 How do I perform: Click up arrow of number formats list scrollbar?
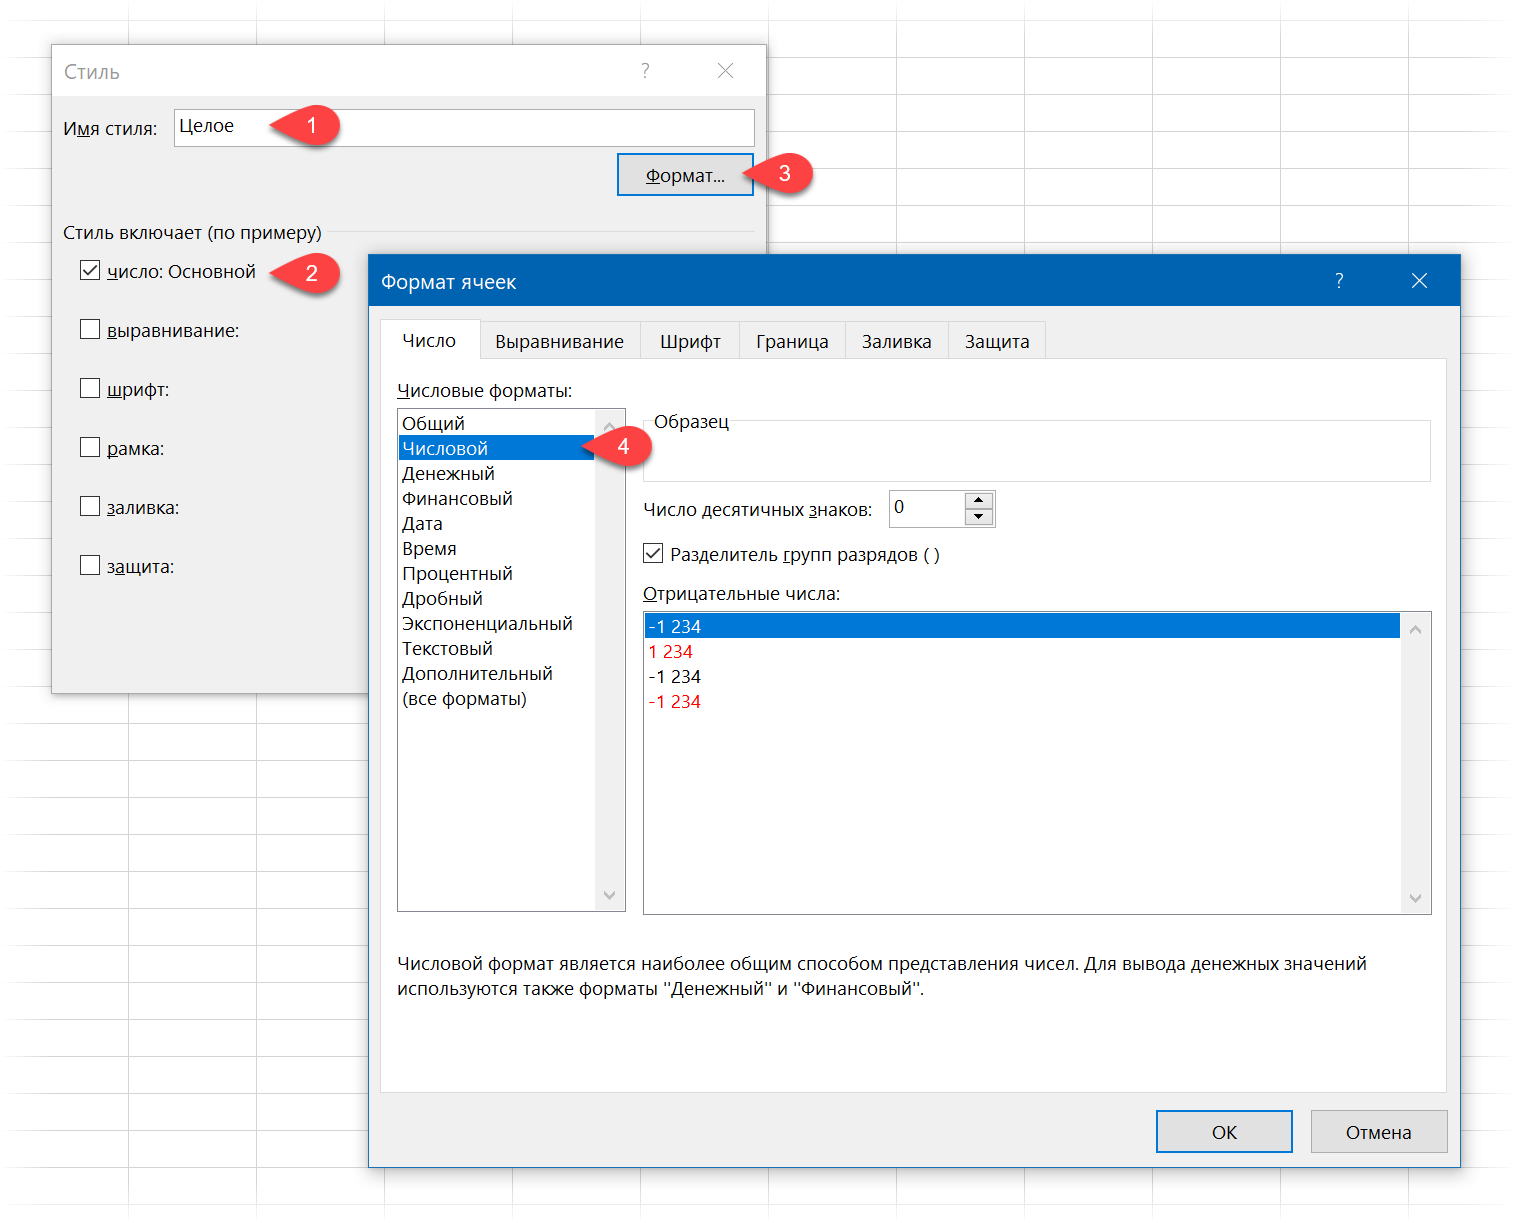click(x=610, y=424)
